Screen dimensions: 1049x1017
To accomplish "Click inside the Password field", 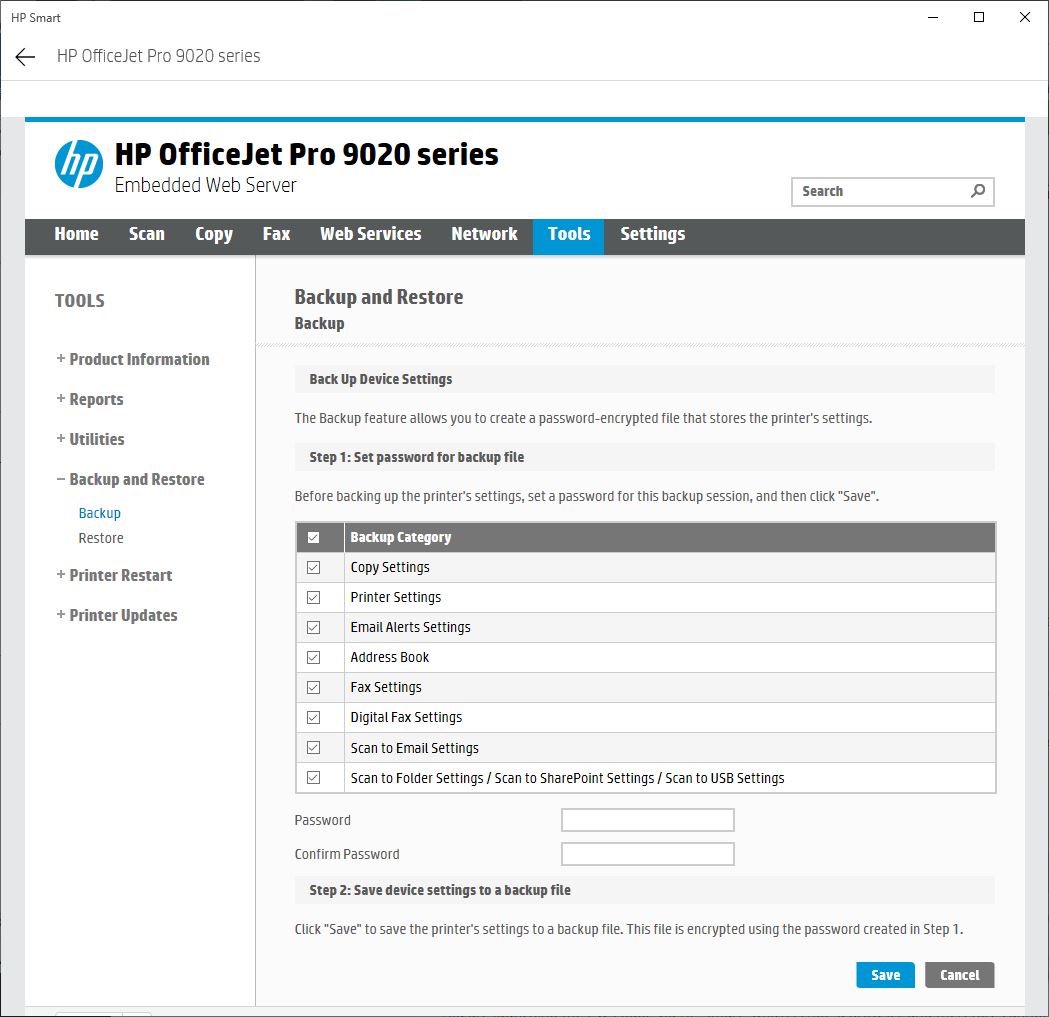I will 647,819.
